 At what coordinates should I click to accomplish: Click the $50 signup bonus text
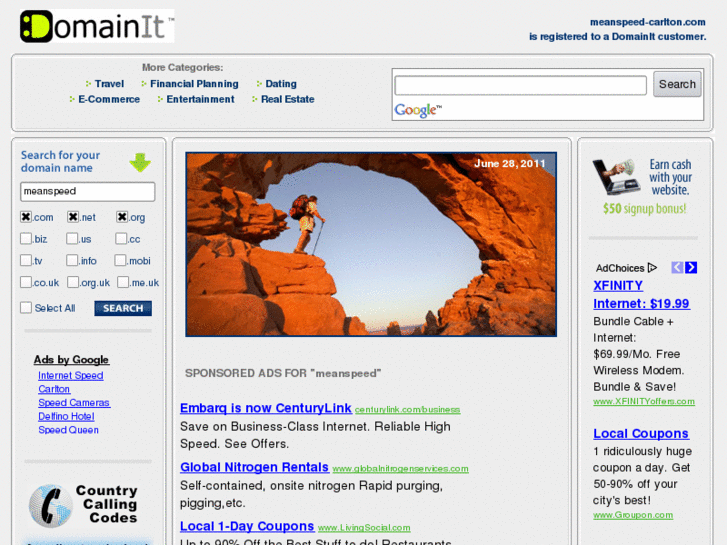644,209
